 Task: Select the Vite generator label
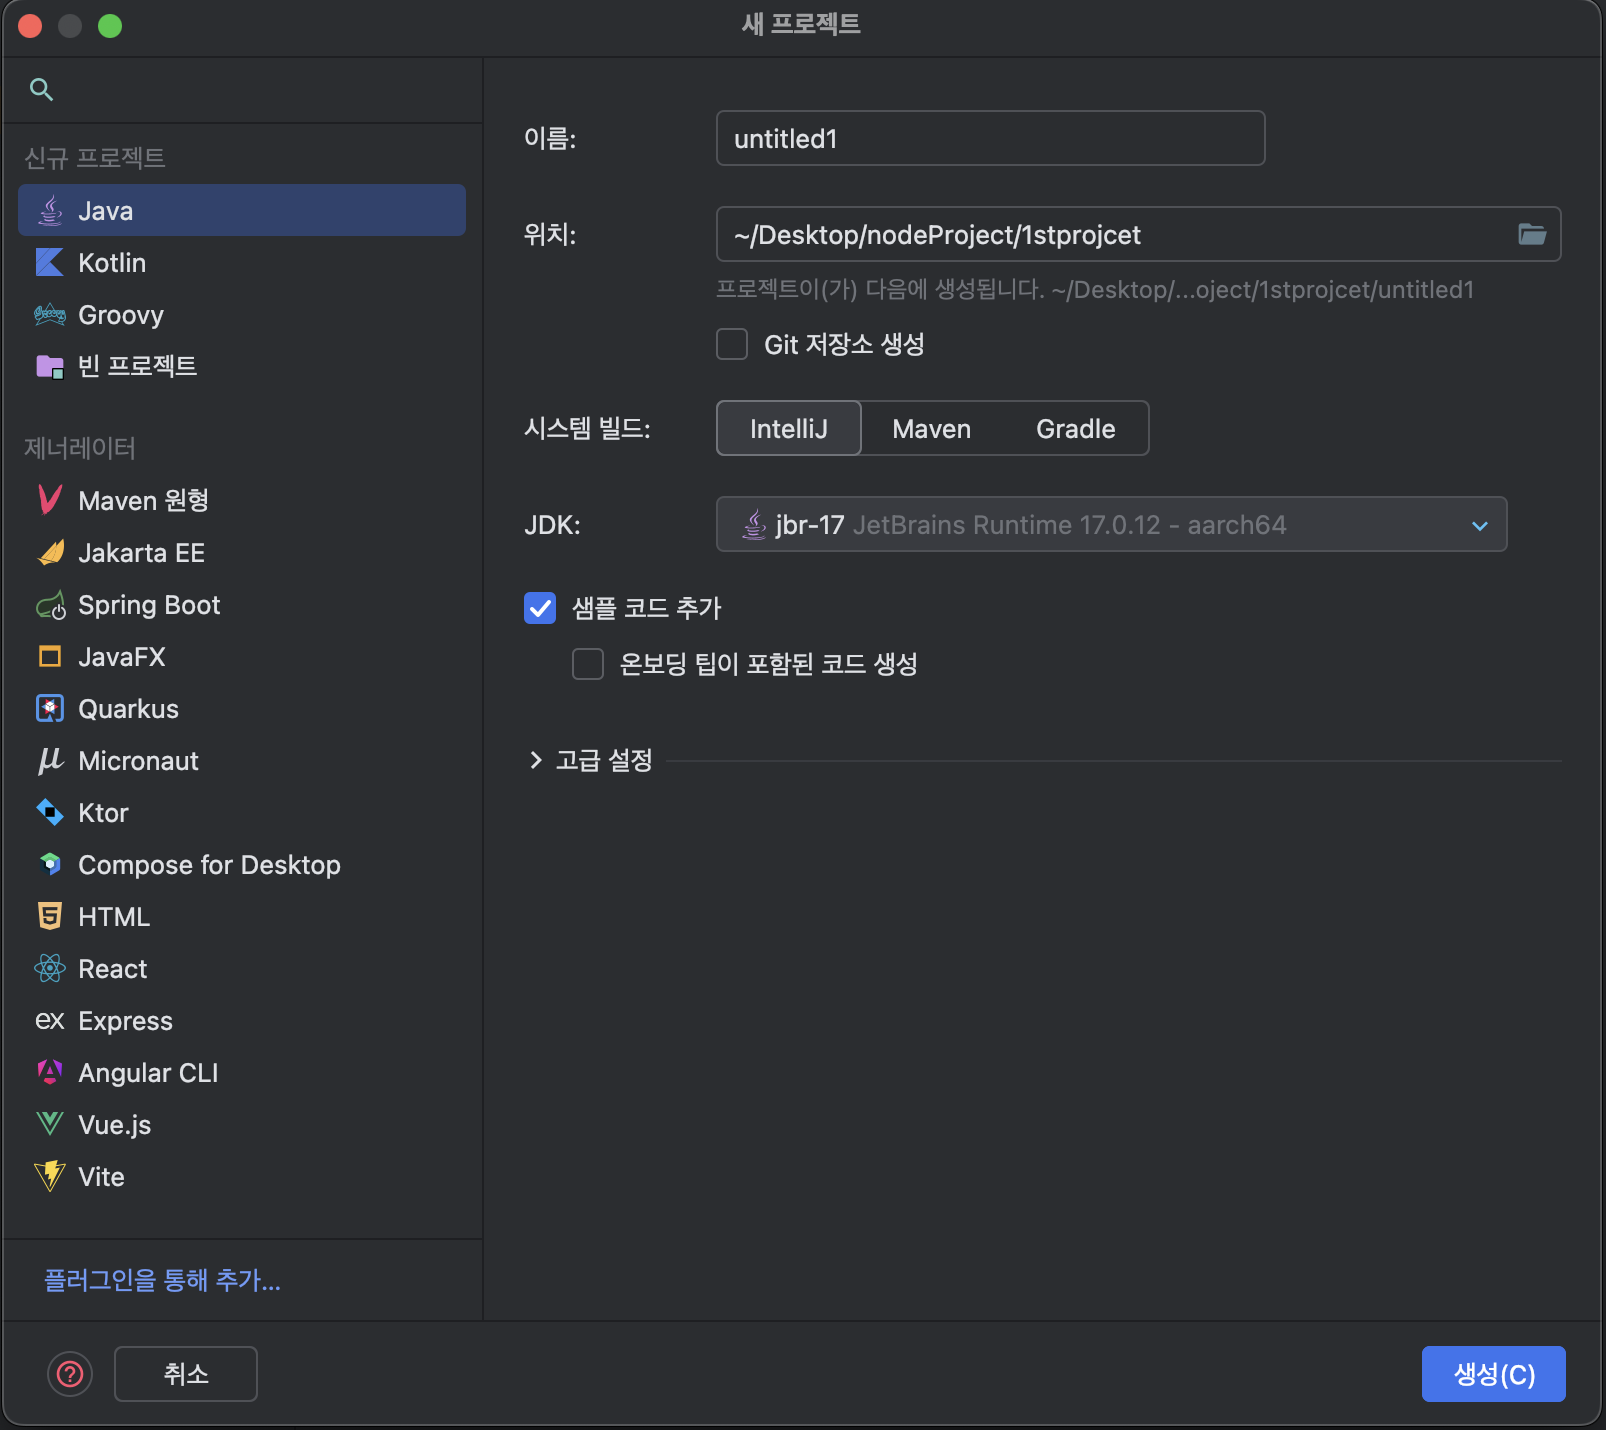101,1177
